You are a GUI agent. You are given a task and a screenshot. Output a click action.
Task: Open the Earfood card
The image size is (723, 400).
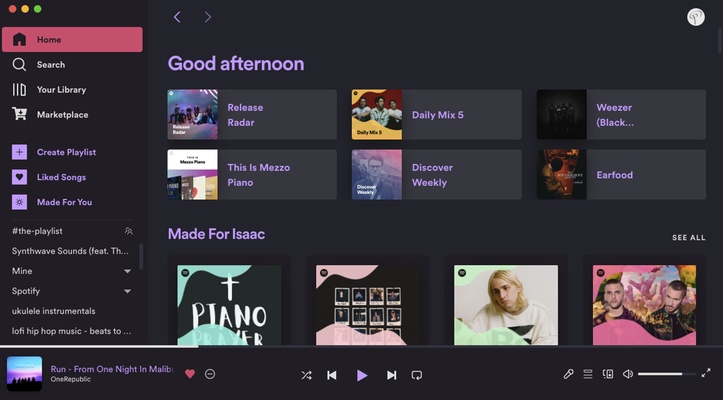pyautogui.click(x=621, y=174)
